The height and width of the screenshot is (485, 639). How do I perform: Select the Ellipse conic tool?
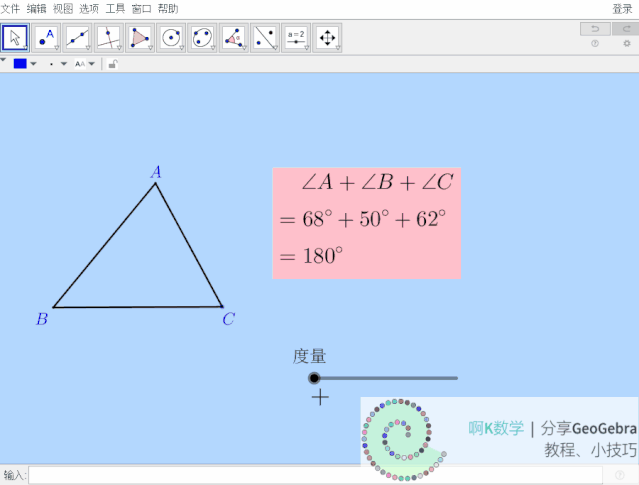pyautogui.click(x=202, y=38)
